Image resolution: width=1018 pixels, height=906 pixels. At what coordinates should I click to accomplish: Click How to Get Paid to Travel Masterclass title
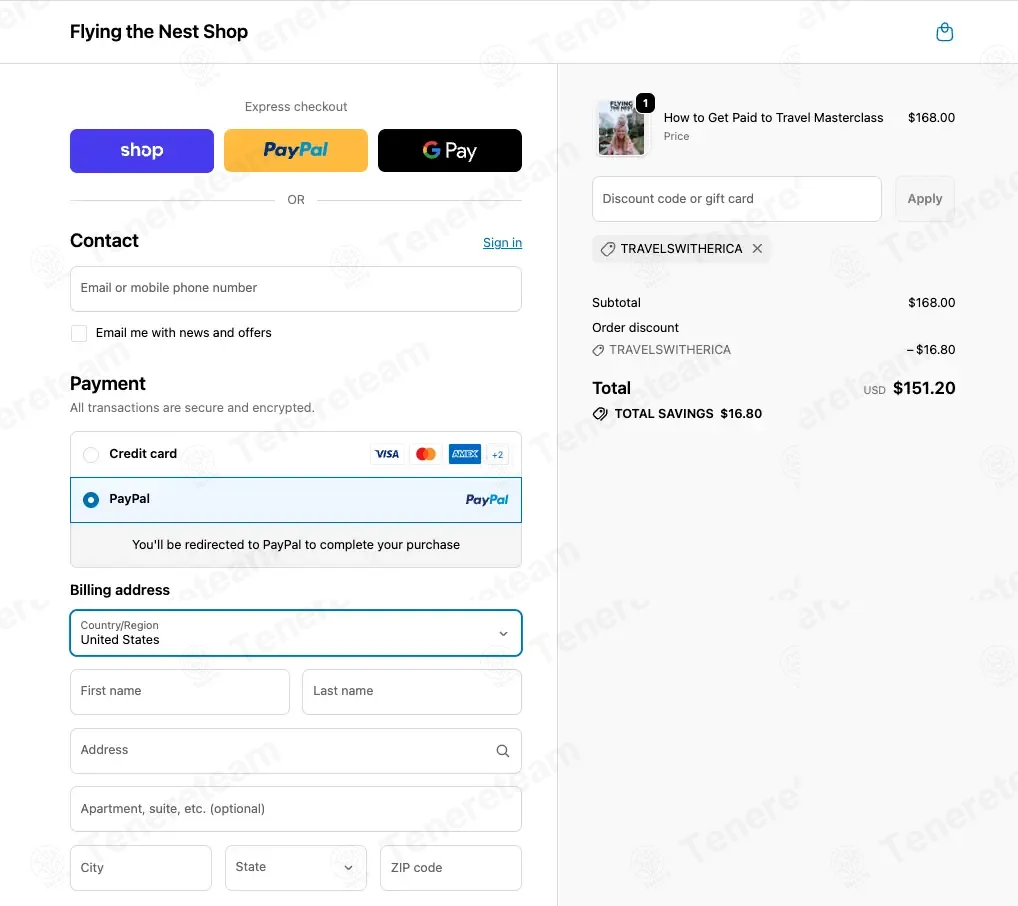[773, 118]
